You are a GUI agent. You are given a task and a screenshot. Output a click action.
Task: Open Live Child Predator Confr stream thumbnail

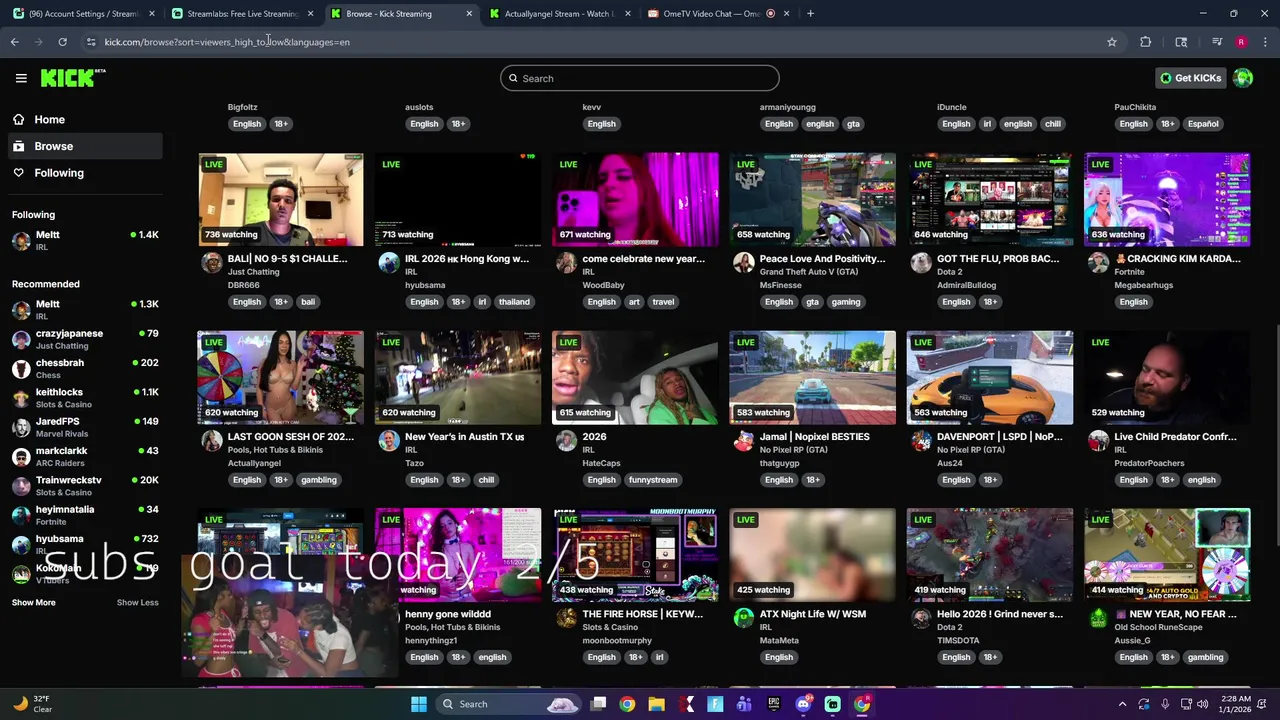pyautogui.click(x=1167, y=377)
